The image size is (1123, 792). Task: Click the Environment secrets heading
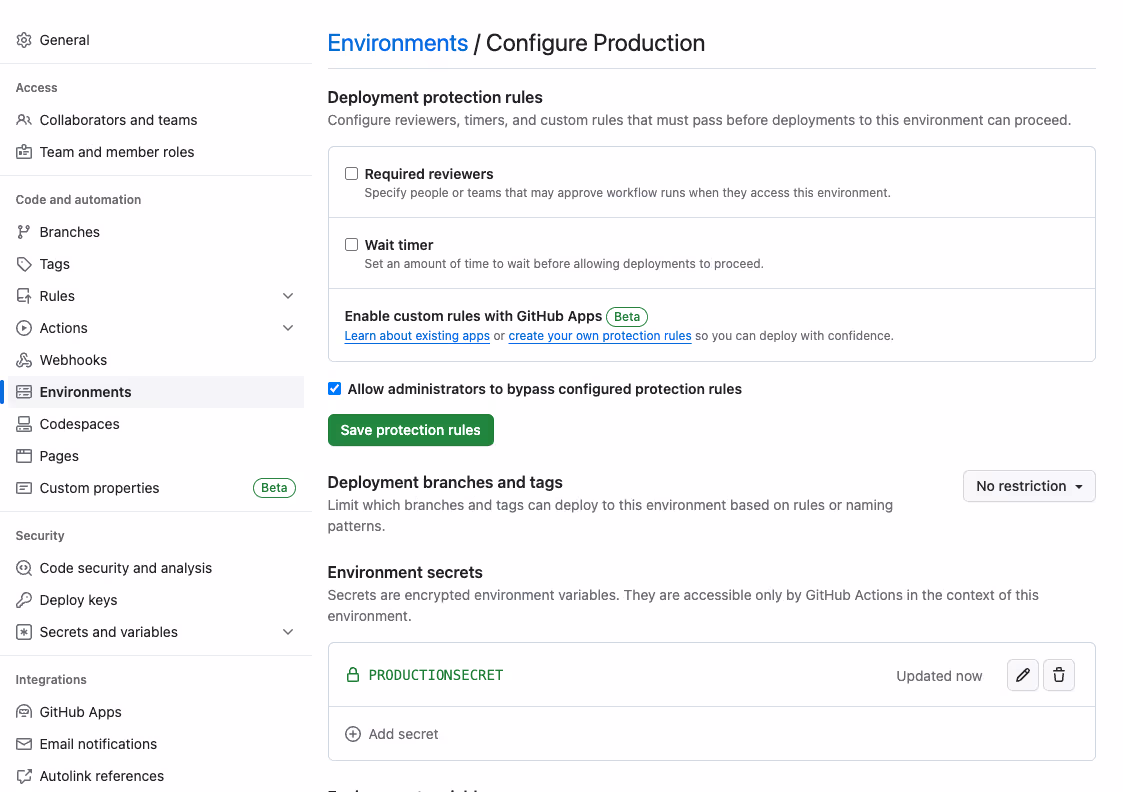[x=405, y=572]
